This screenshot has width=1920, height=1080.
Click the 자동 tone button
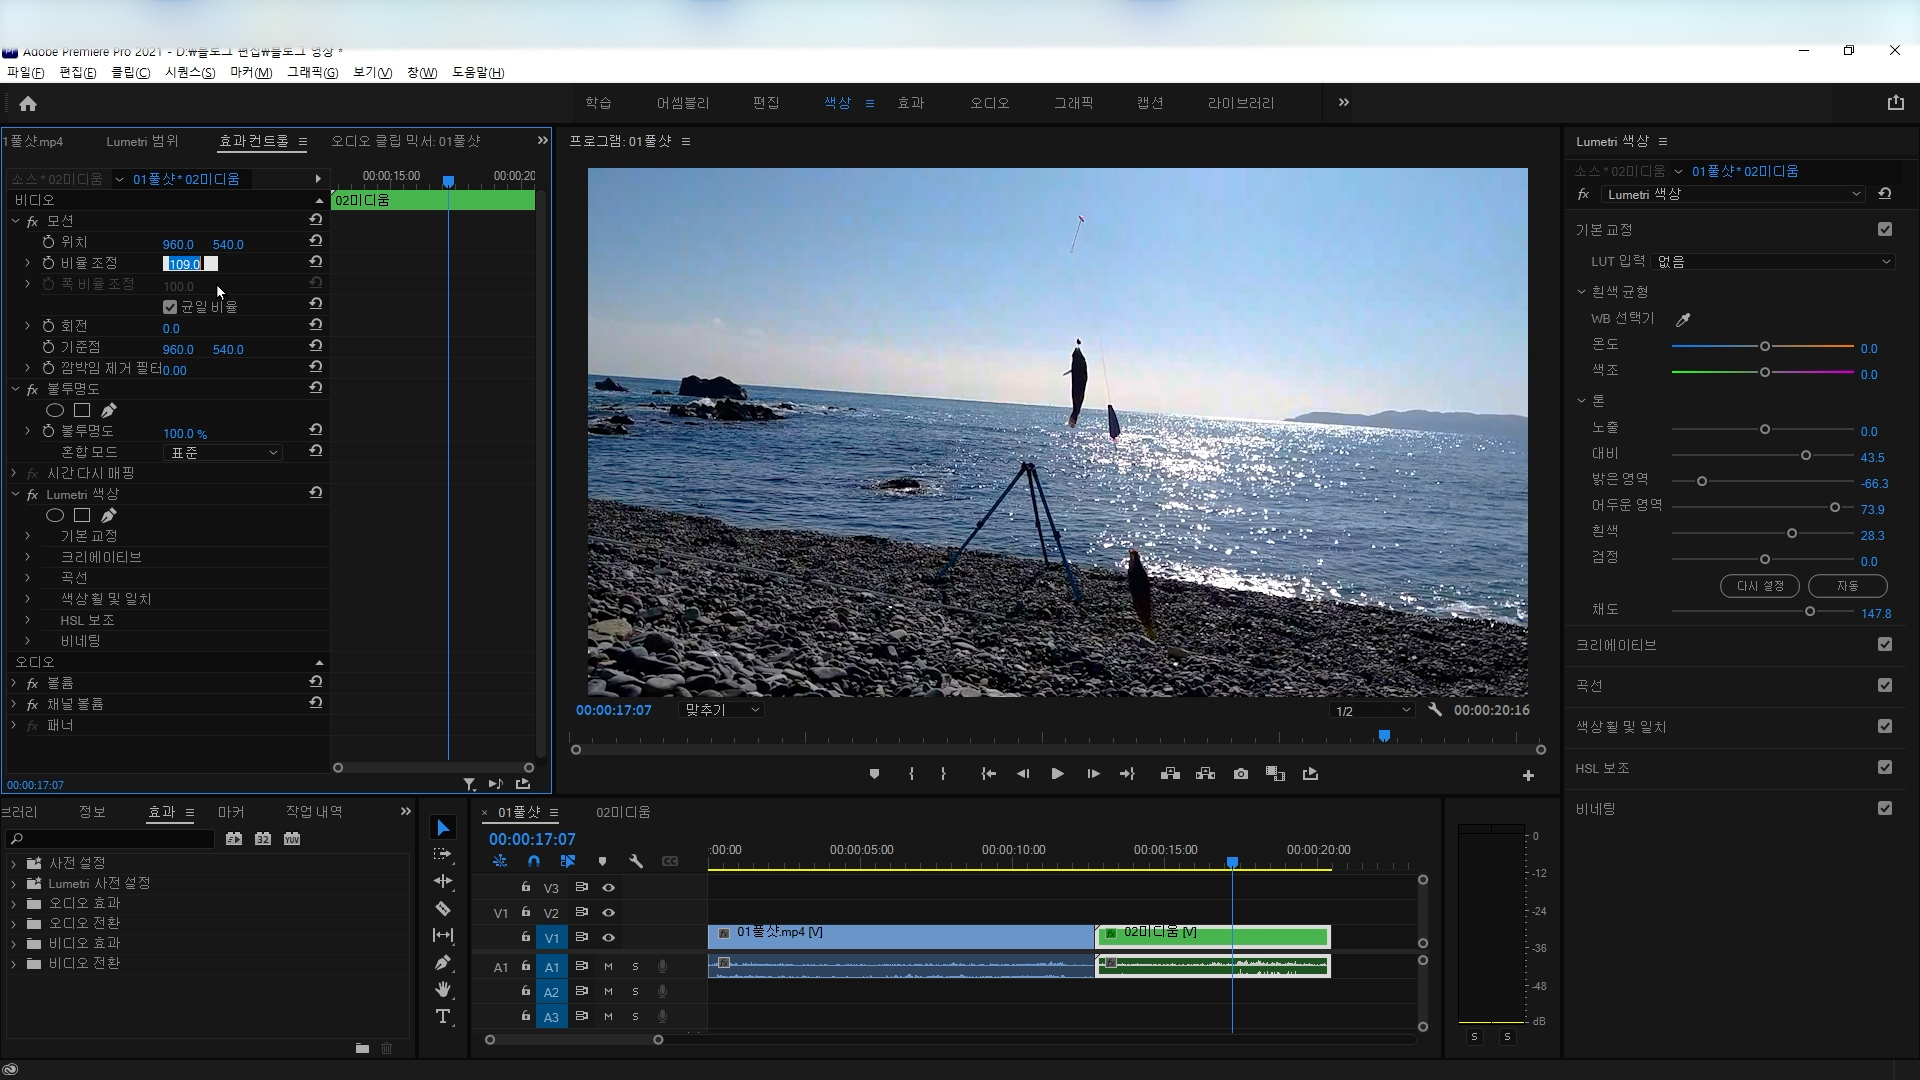pyautogui.click(x=1847, y=586)
